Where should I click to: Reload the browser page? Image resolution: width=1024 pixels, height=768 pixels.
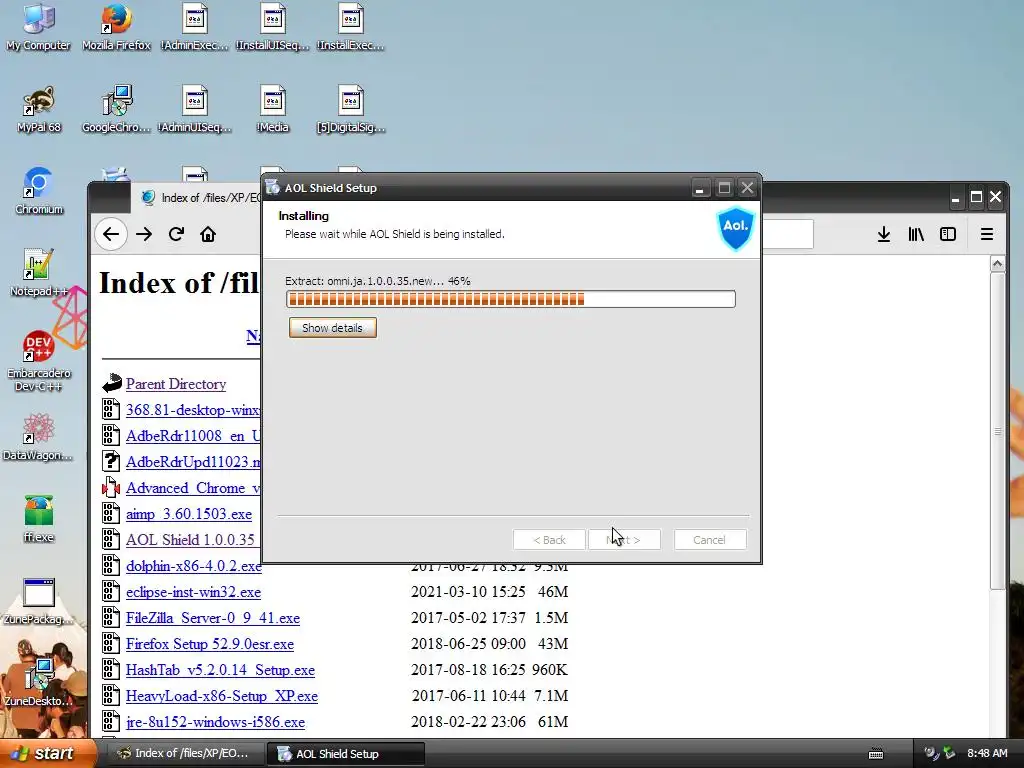[176, 234]
